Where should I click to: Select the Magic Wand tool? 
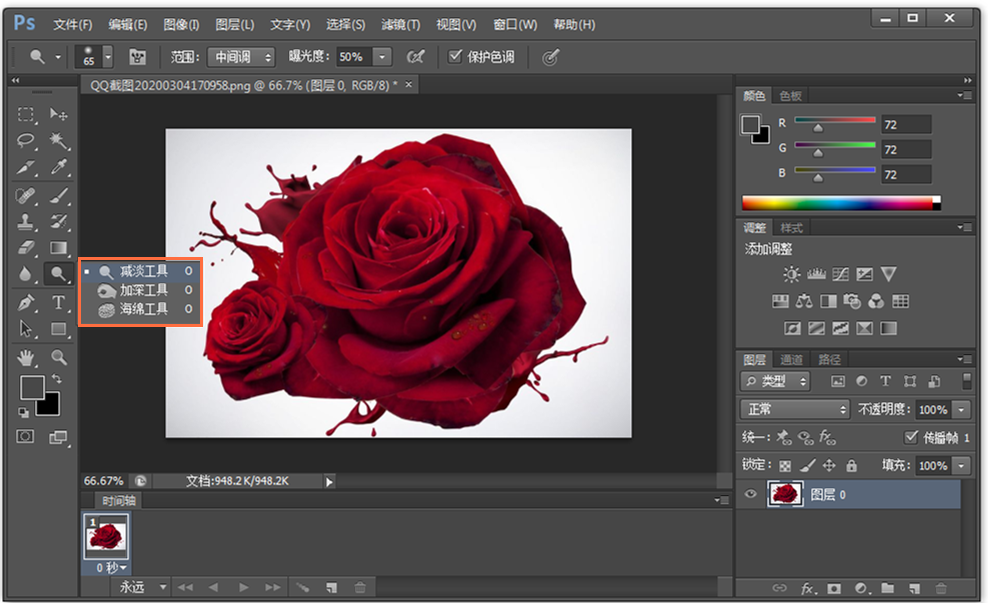tap(59, 141)
